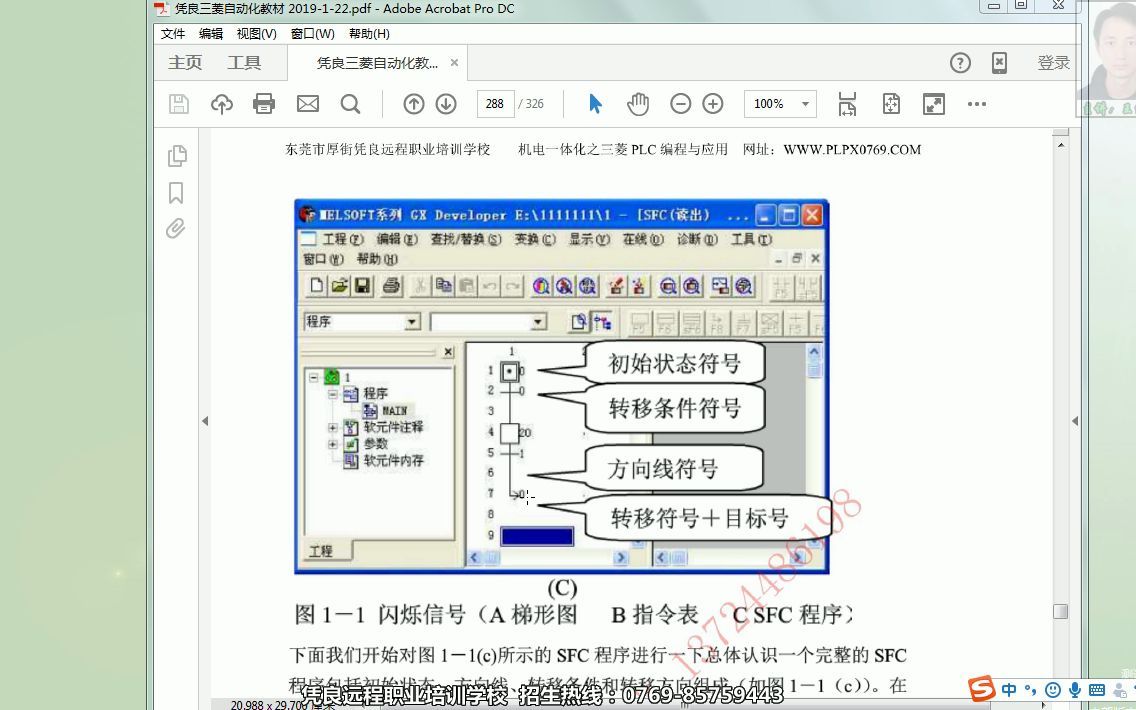Email the PDF via the envelope icon

[307, 103]
